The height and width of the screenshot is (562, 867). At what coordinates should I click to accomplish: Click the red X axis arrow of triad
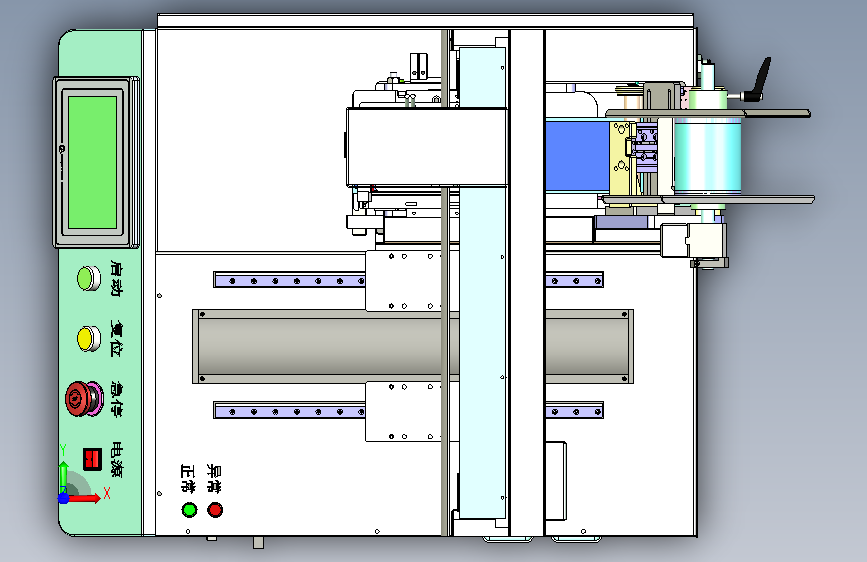(85, 498)
